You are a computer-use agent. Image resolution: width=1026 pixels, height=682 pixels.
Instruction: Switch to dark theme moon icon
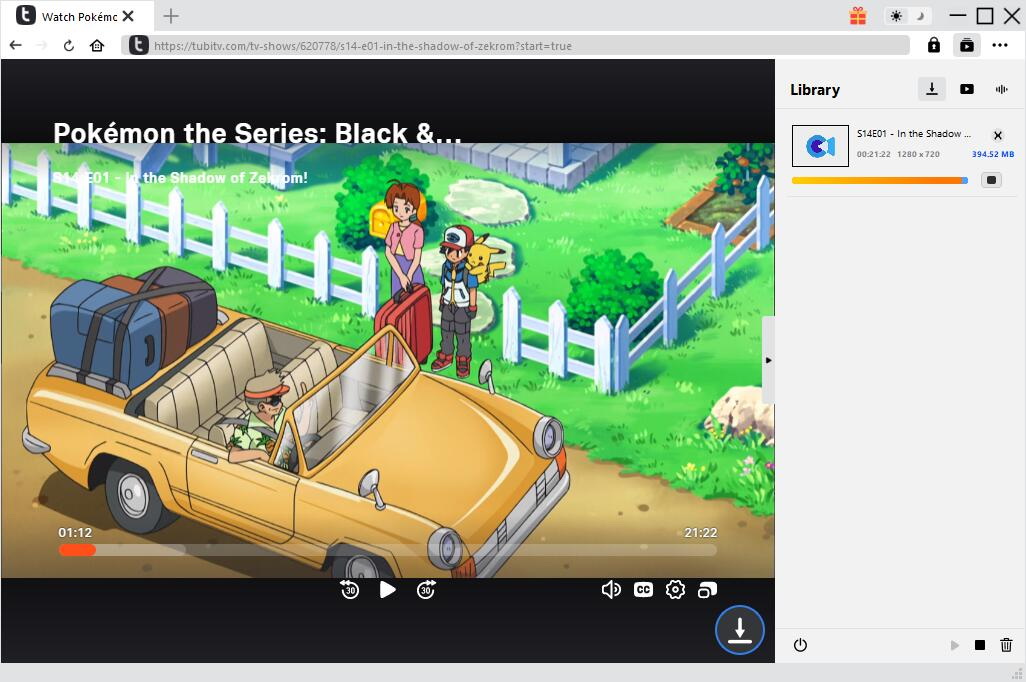point(921,16)
